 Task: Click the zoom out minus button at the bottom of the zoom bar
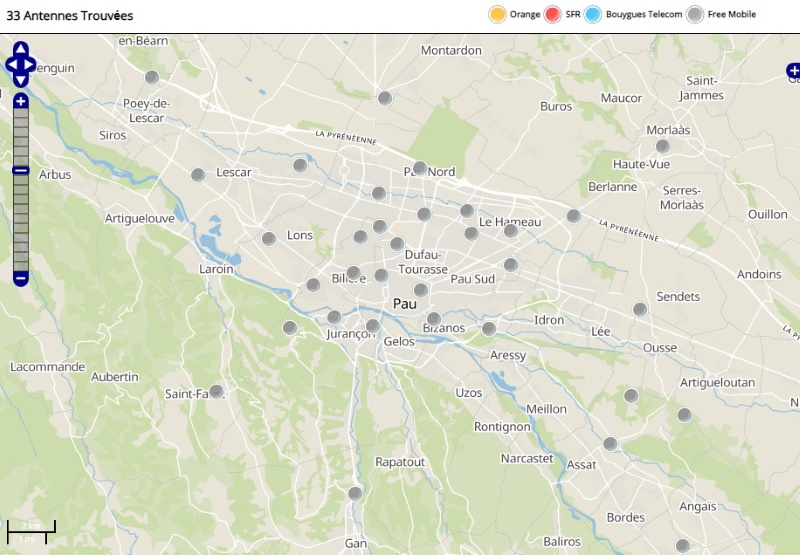(x=21, y=277)
